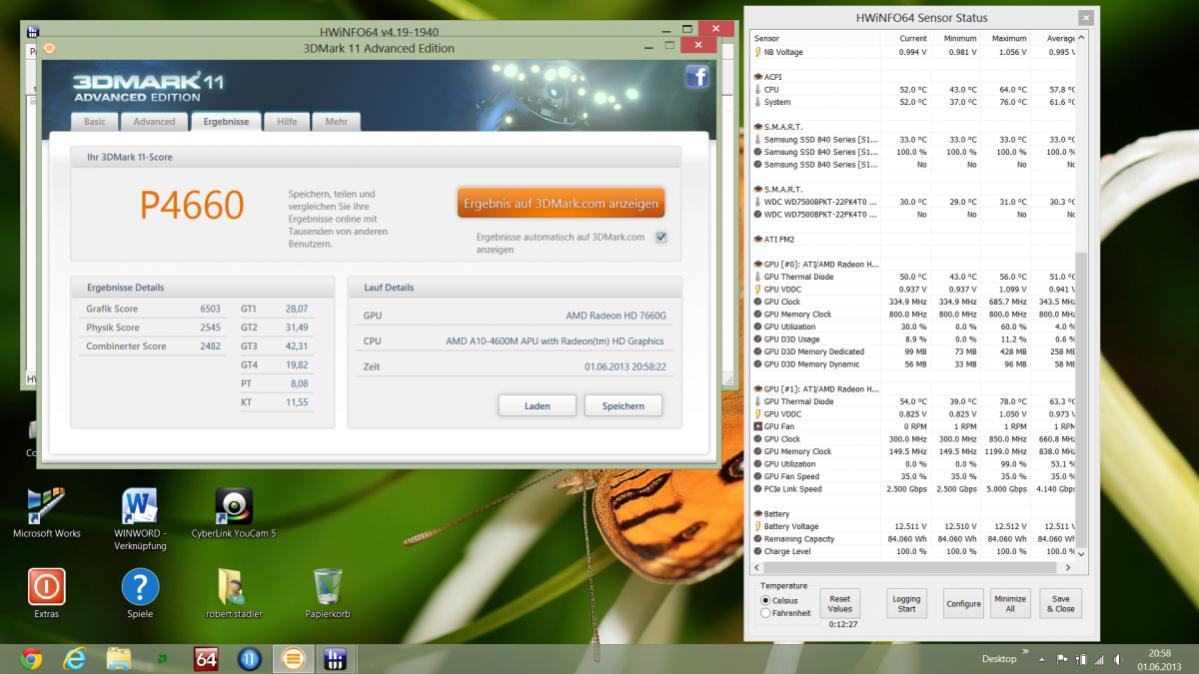Select the NB Voltage sensor row
Screen dimensions: 1199x674
point(914,52)
